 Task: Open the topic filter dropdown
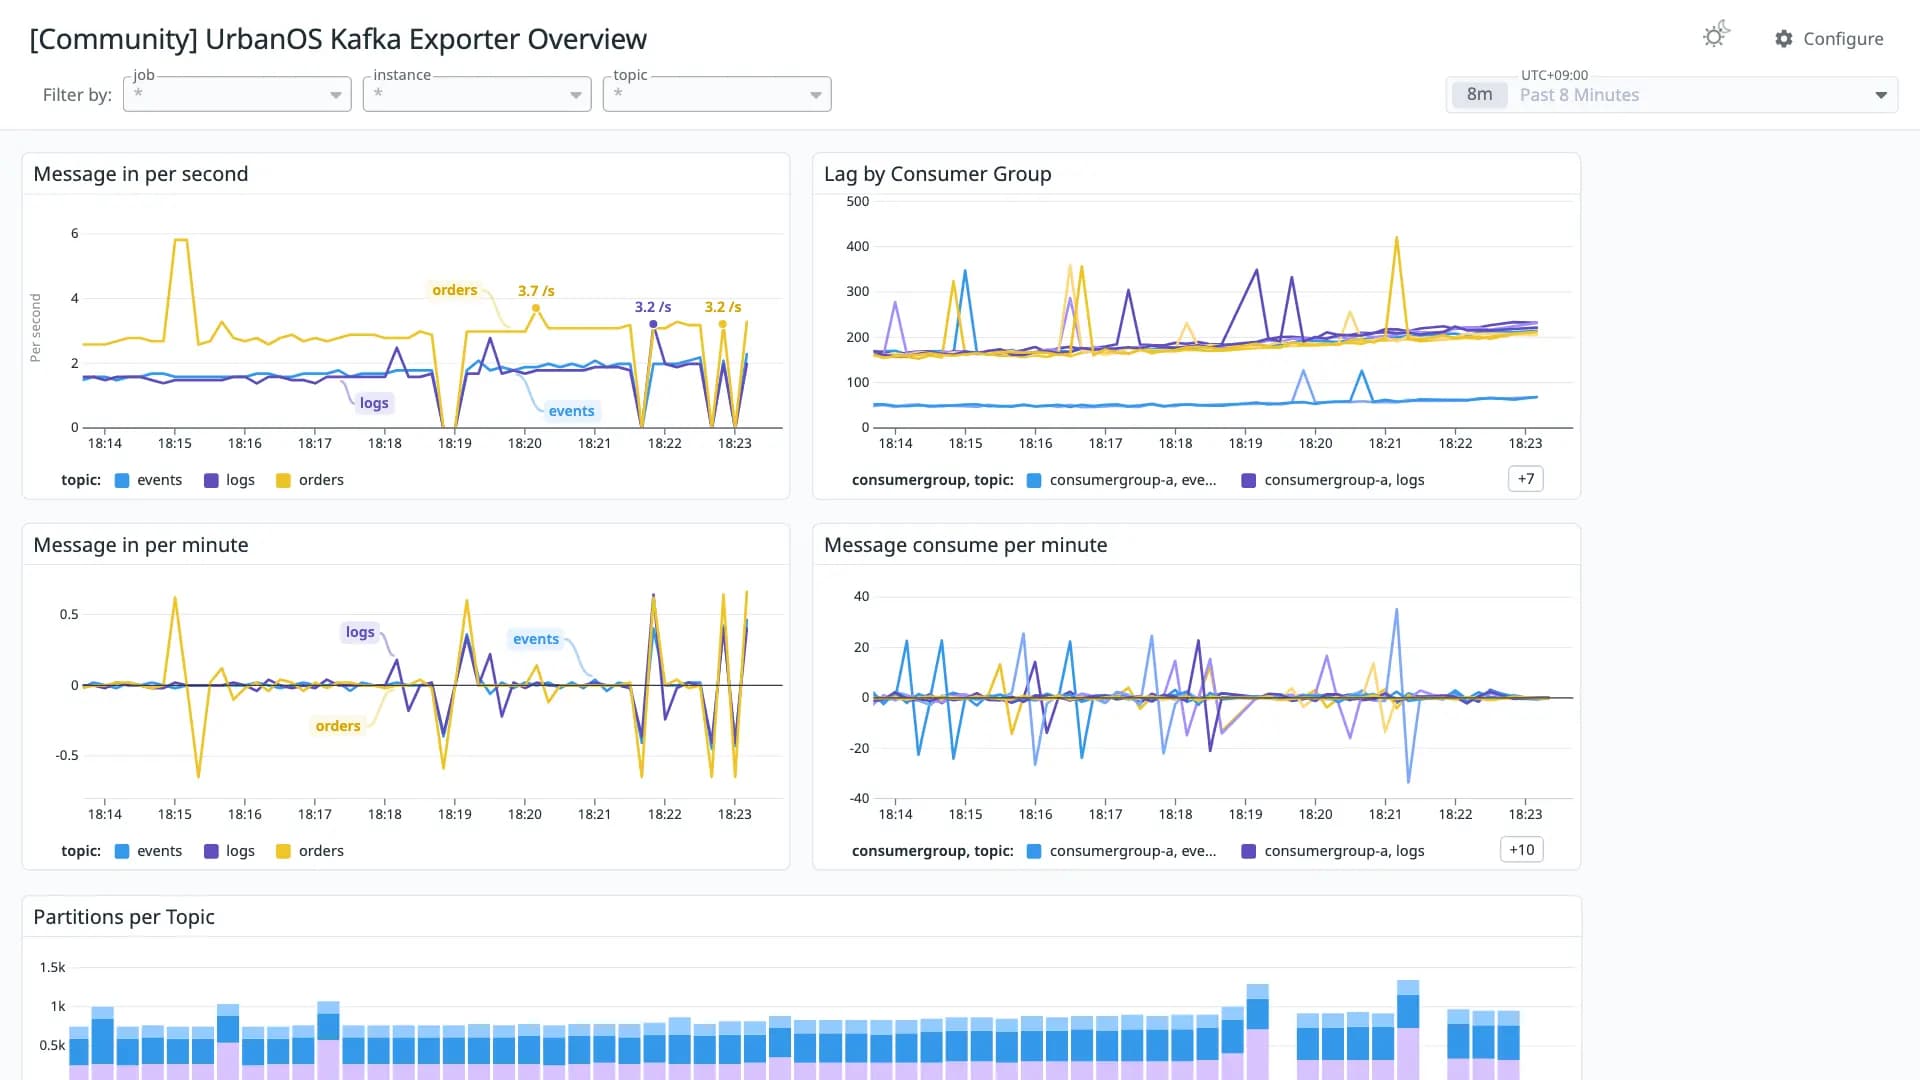[717, 94]
